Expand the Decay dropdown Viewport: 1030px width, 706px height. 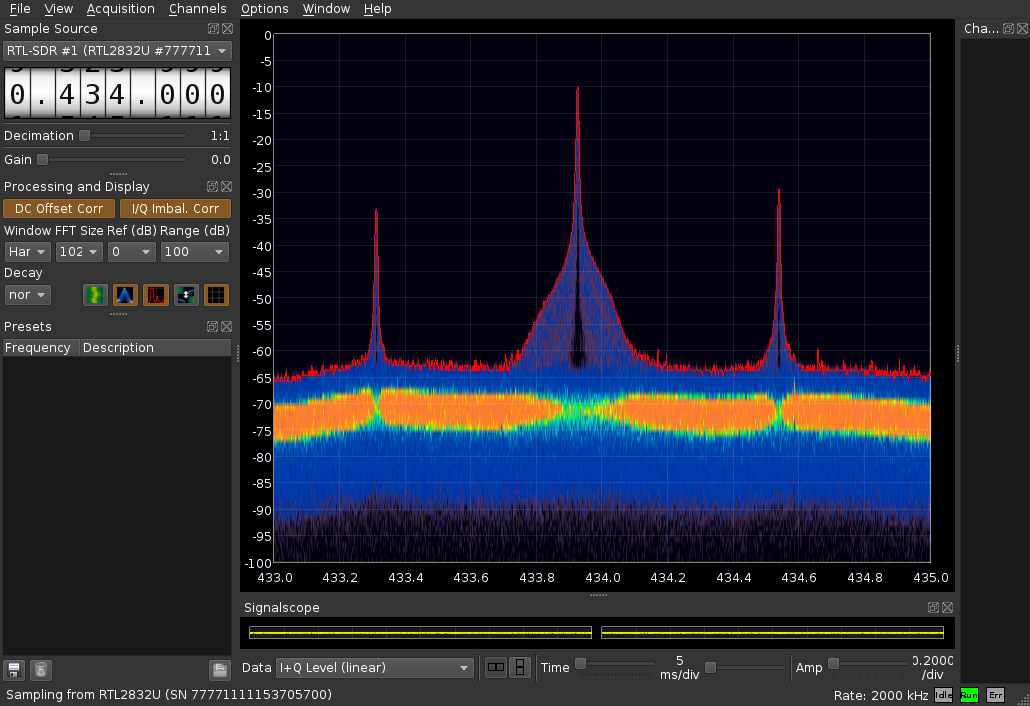click(27, 295)
